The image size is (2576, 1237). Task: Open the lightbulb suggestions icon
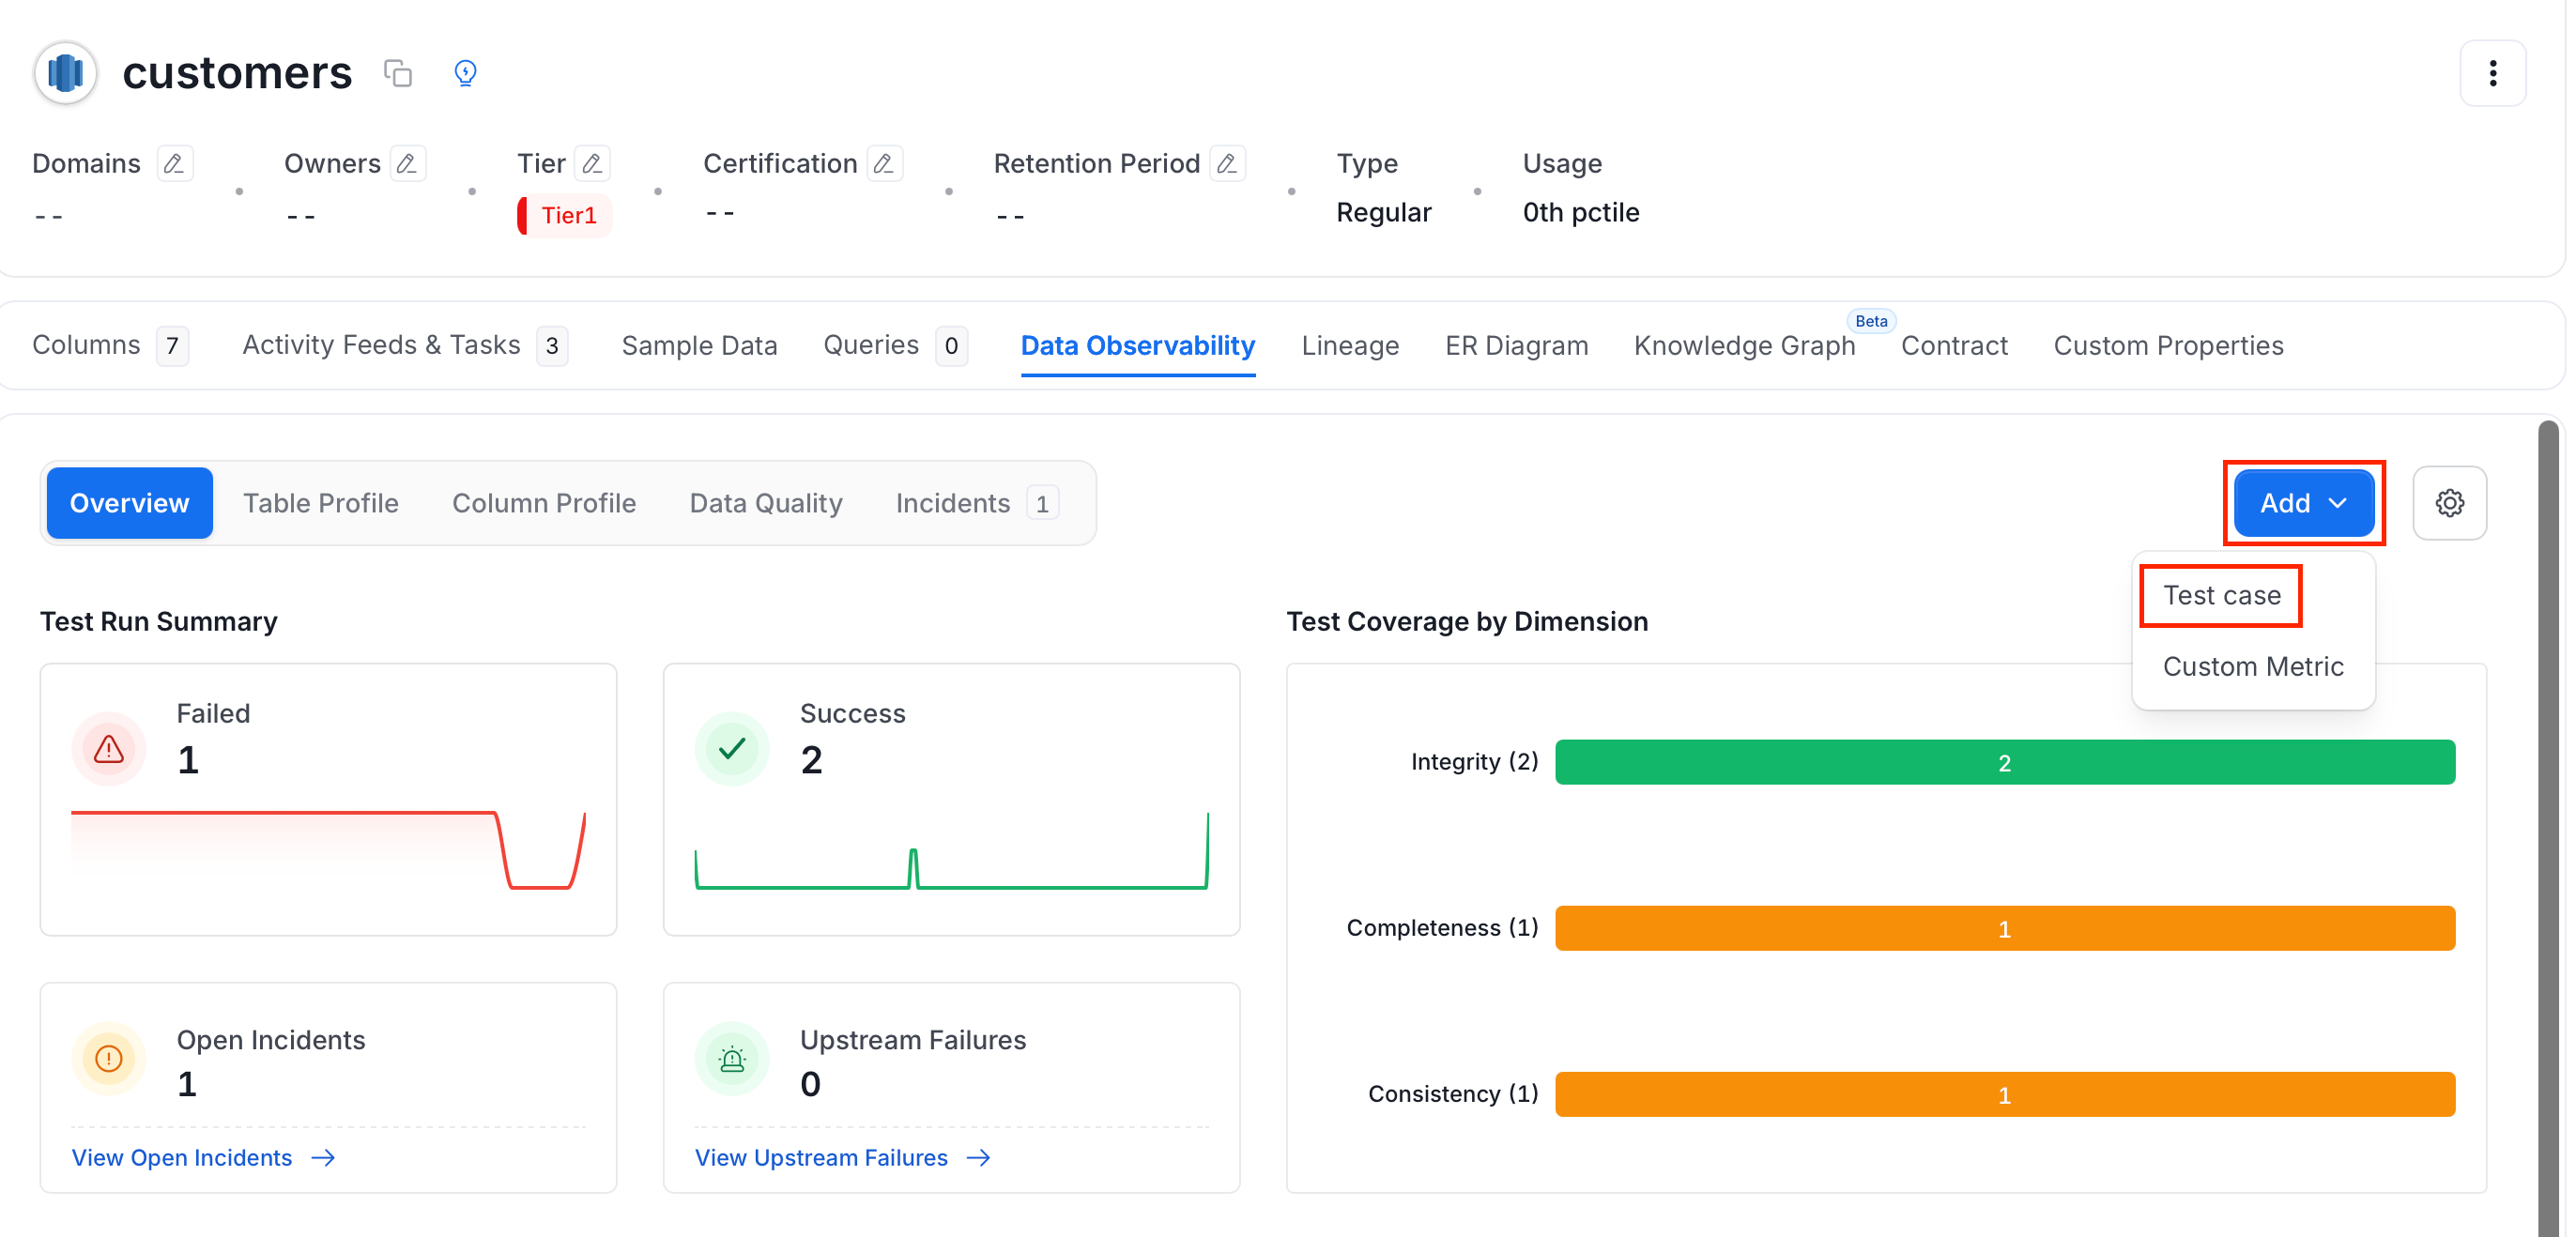465,73
